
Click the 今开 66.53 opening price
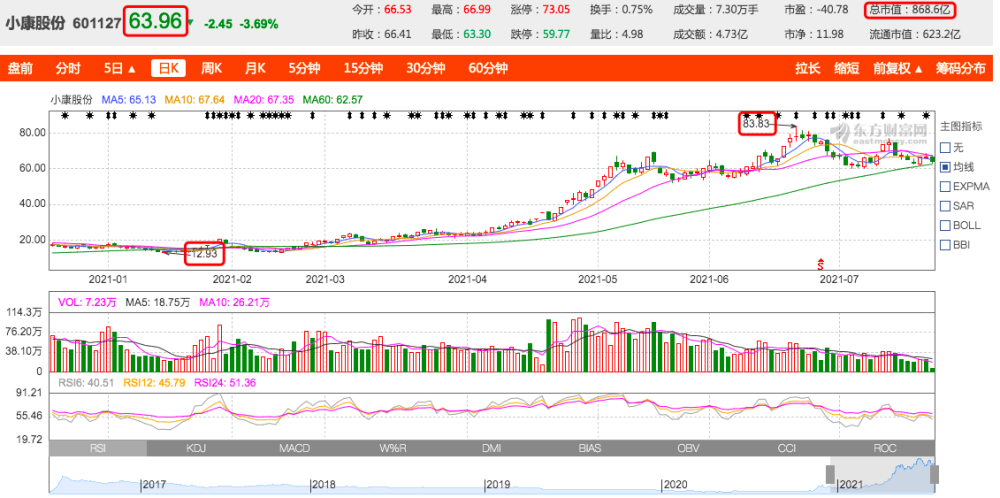[x=381, y=10]
